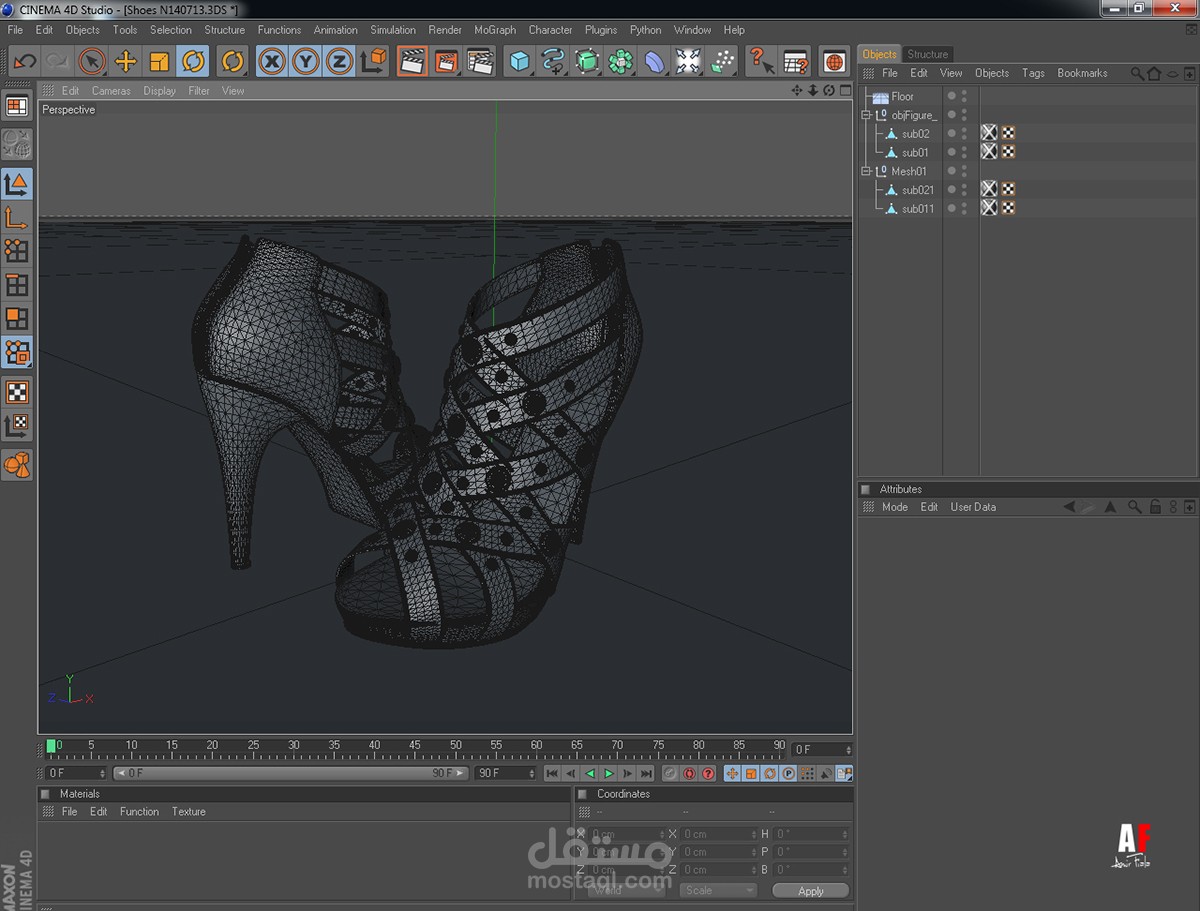Click frame 45 on the timeline ruler
The image size is (1200, 911).
pos(415,748)
